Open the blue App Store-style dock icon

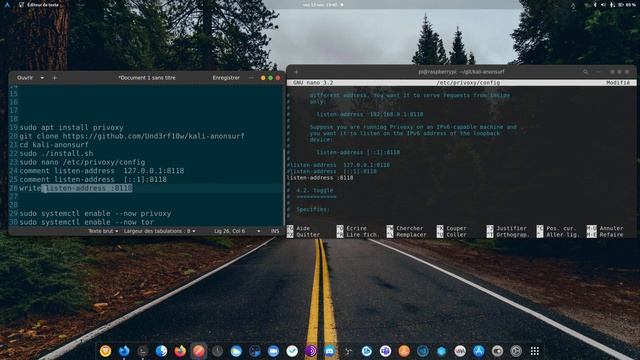[479, 351]
